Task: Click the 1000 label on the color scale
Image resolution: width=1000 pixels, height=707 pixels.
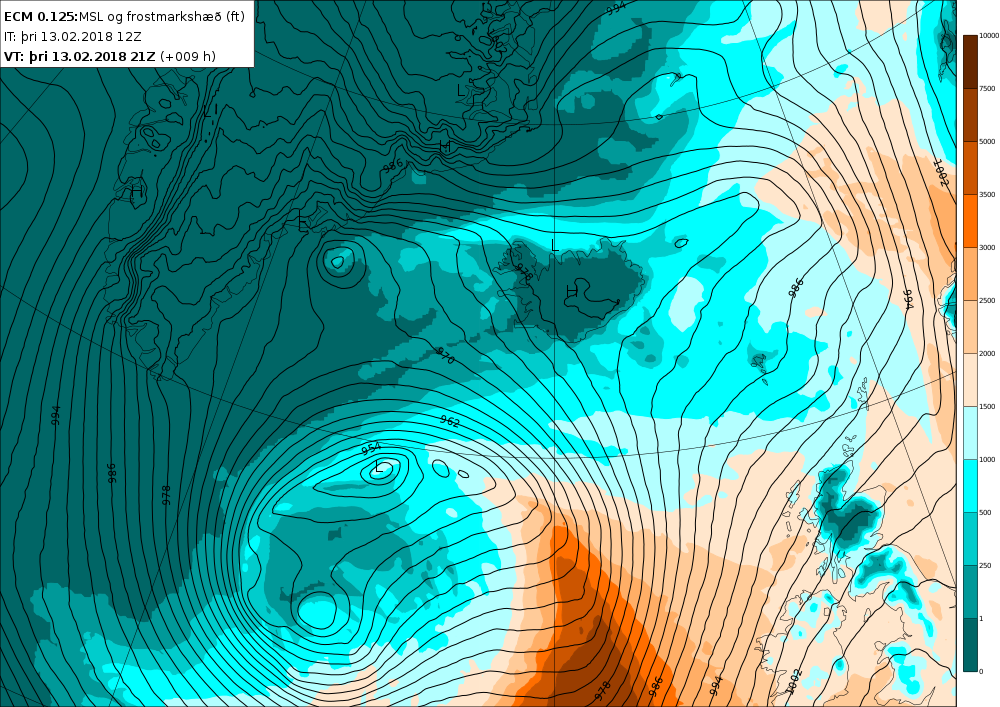Action: point(987,459)
